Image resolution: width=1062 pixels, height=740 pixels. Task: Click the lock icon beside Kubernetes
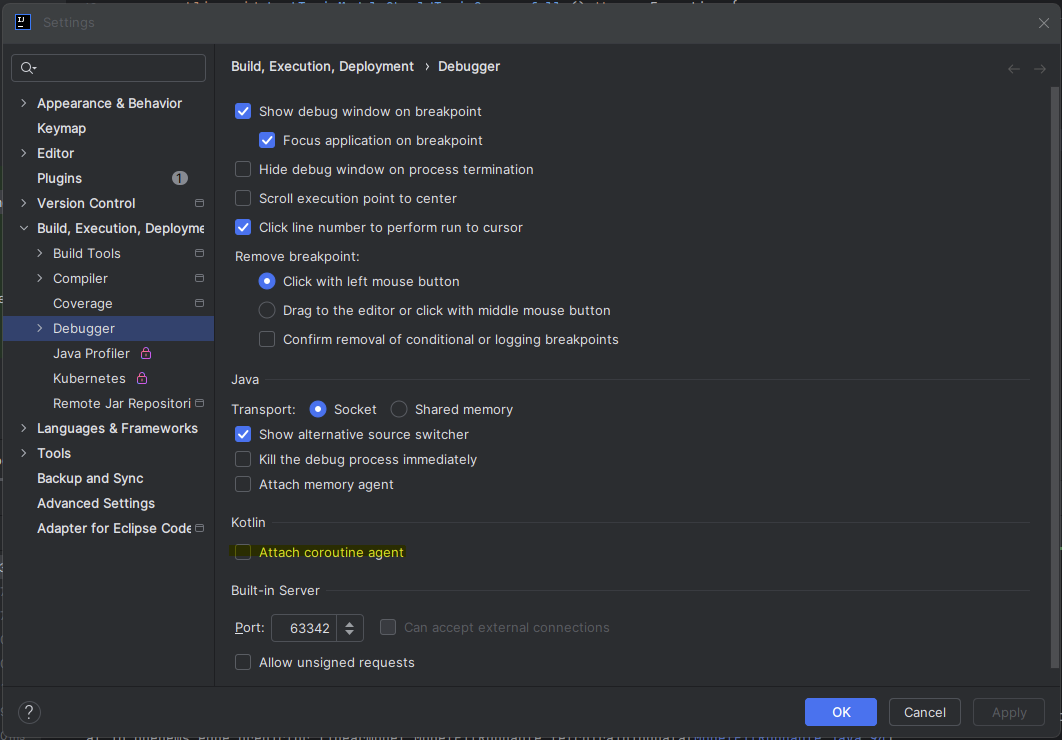click(x=142, y=378)
